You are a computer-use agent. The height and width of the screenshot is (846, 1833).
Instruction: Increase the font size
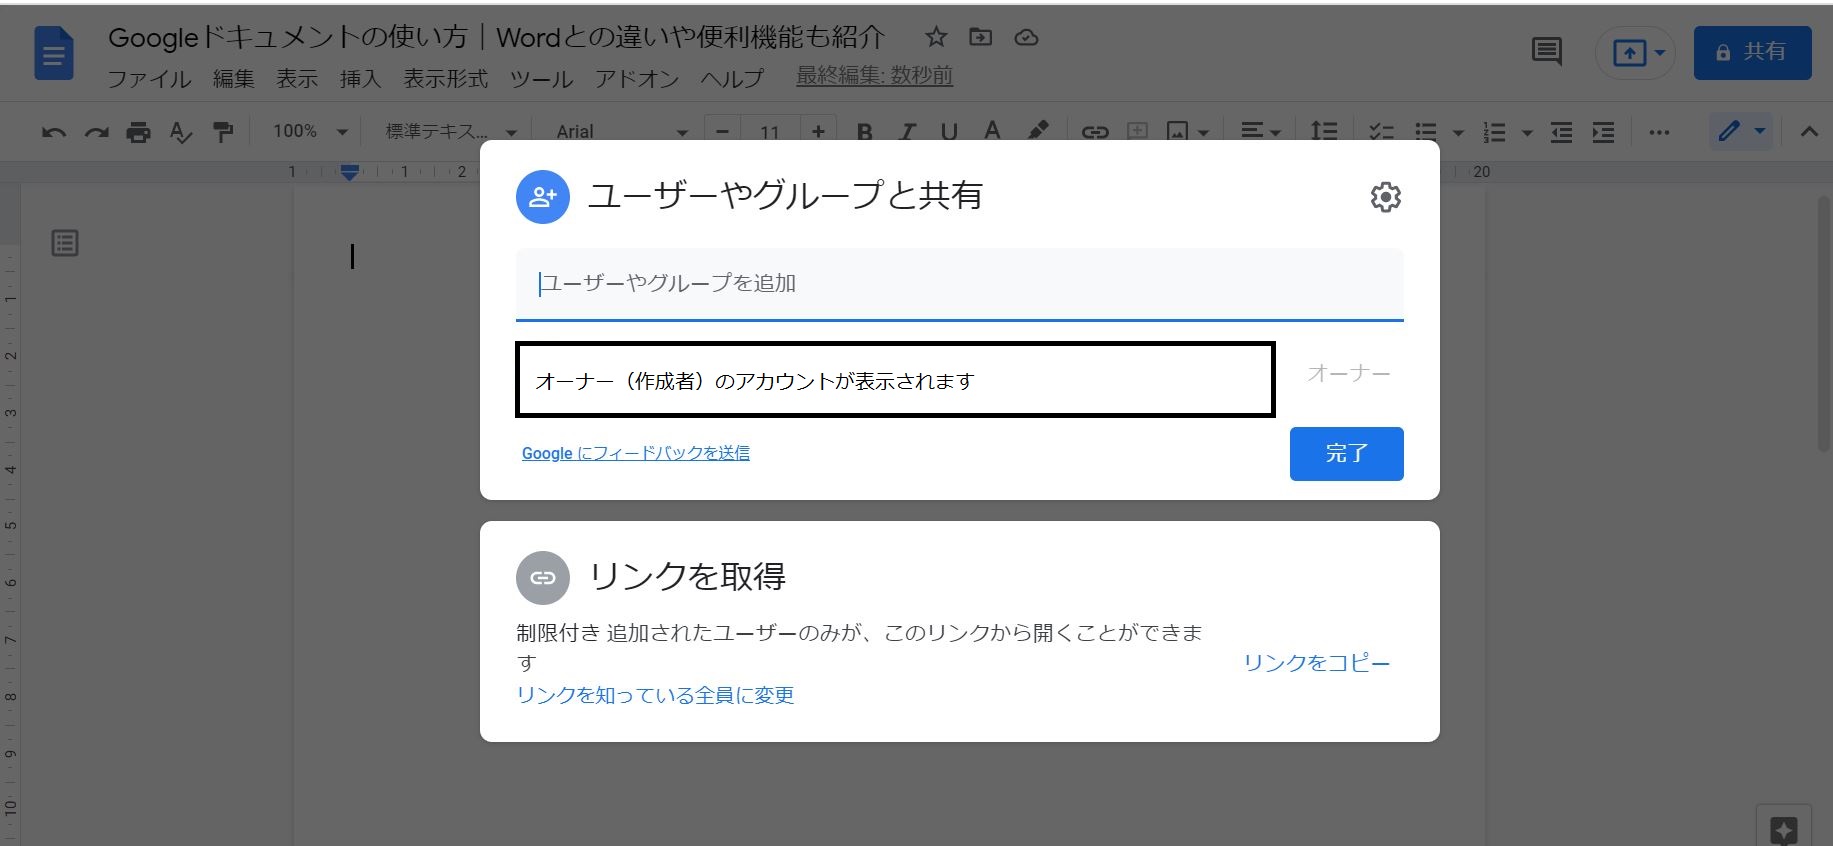point(818,132)
